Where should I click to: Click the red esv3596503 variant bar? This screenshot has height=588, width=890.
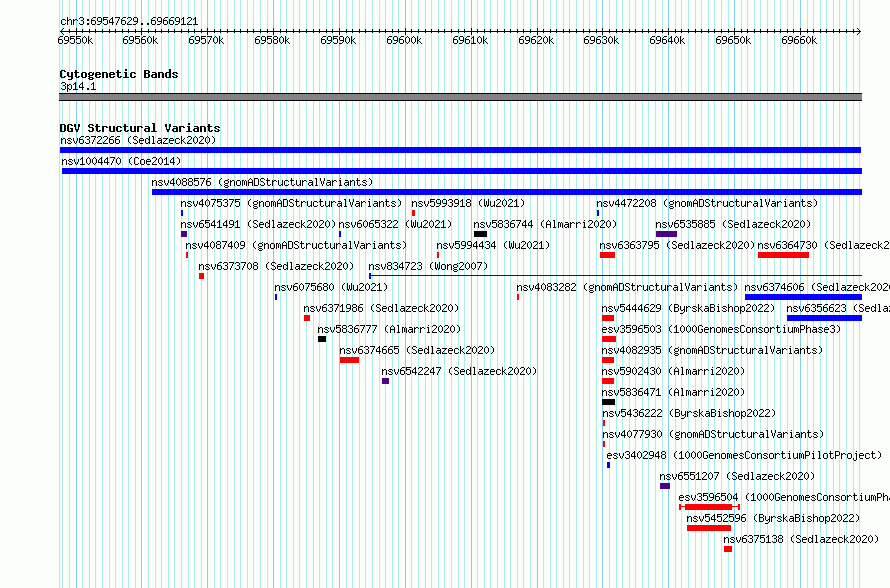tap(609, 339)
